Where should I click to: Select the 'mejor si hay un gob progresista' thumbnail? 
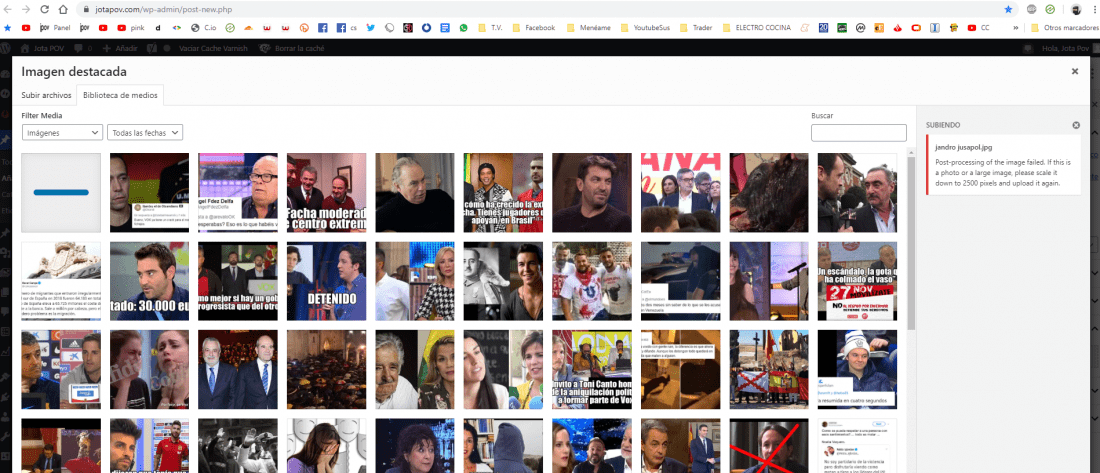pos(238,281)
